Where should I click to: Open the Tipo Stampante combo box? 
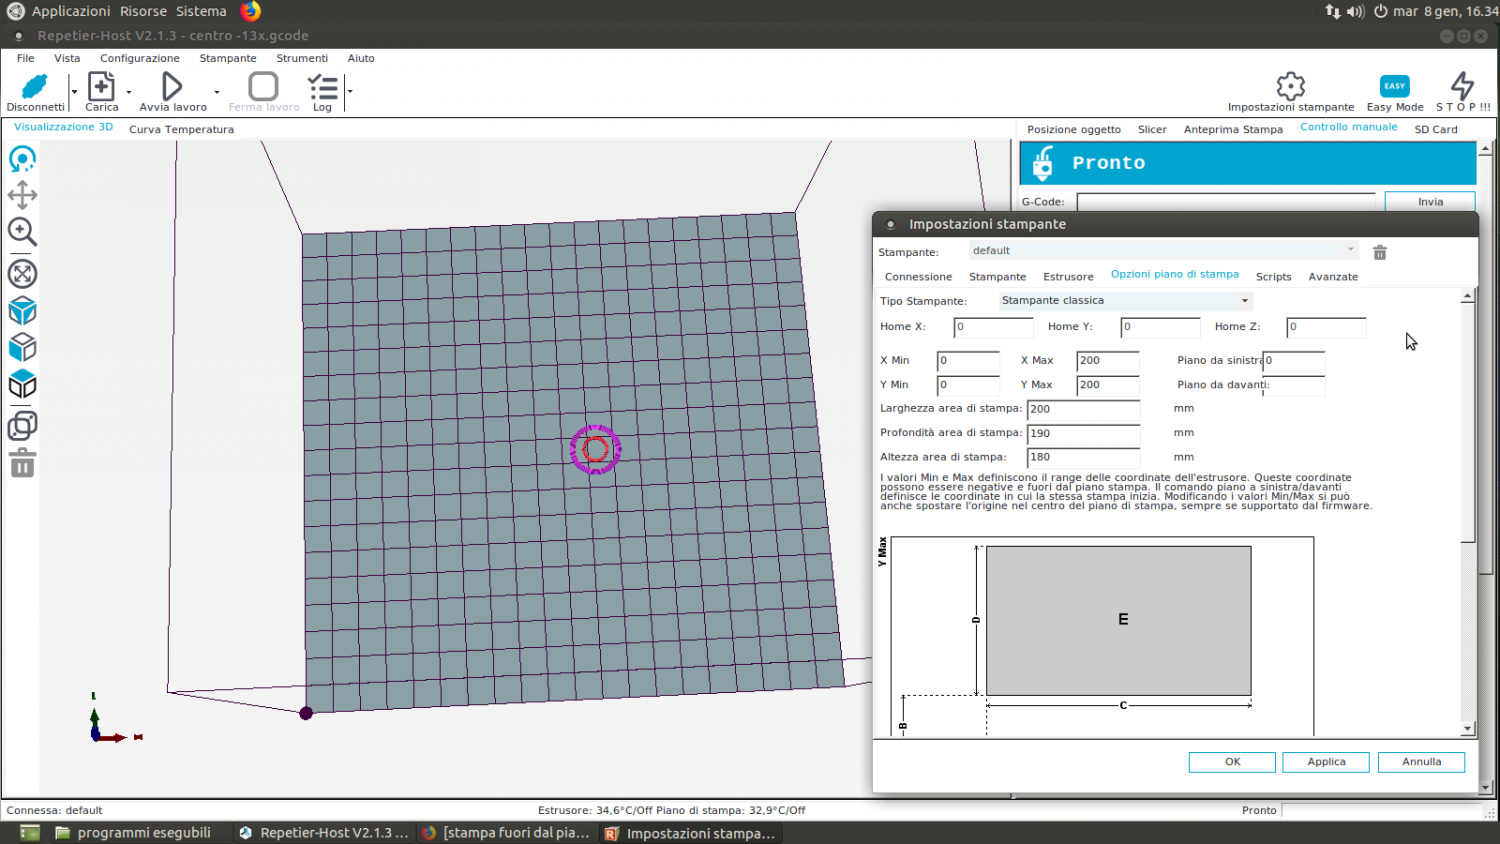coord(1125,300)
